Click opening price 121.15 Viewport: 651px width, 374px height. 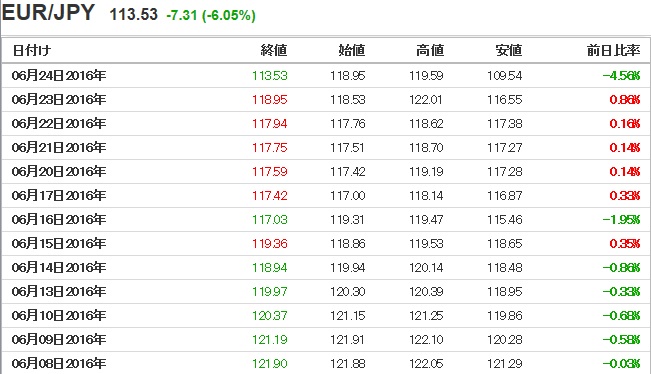click(x=348, y=316)
